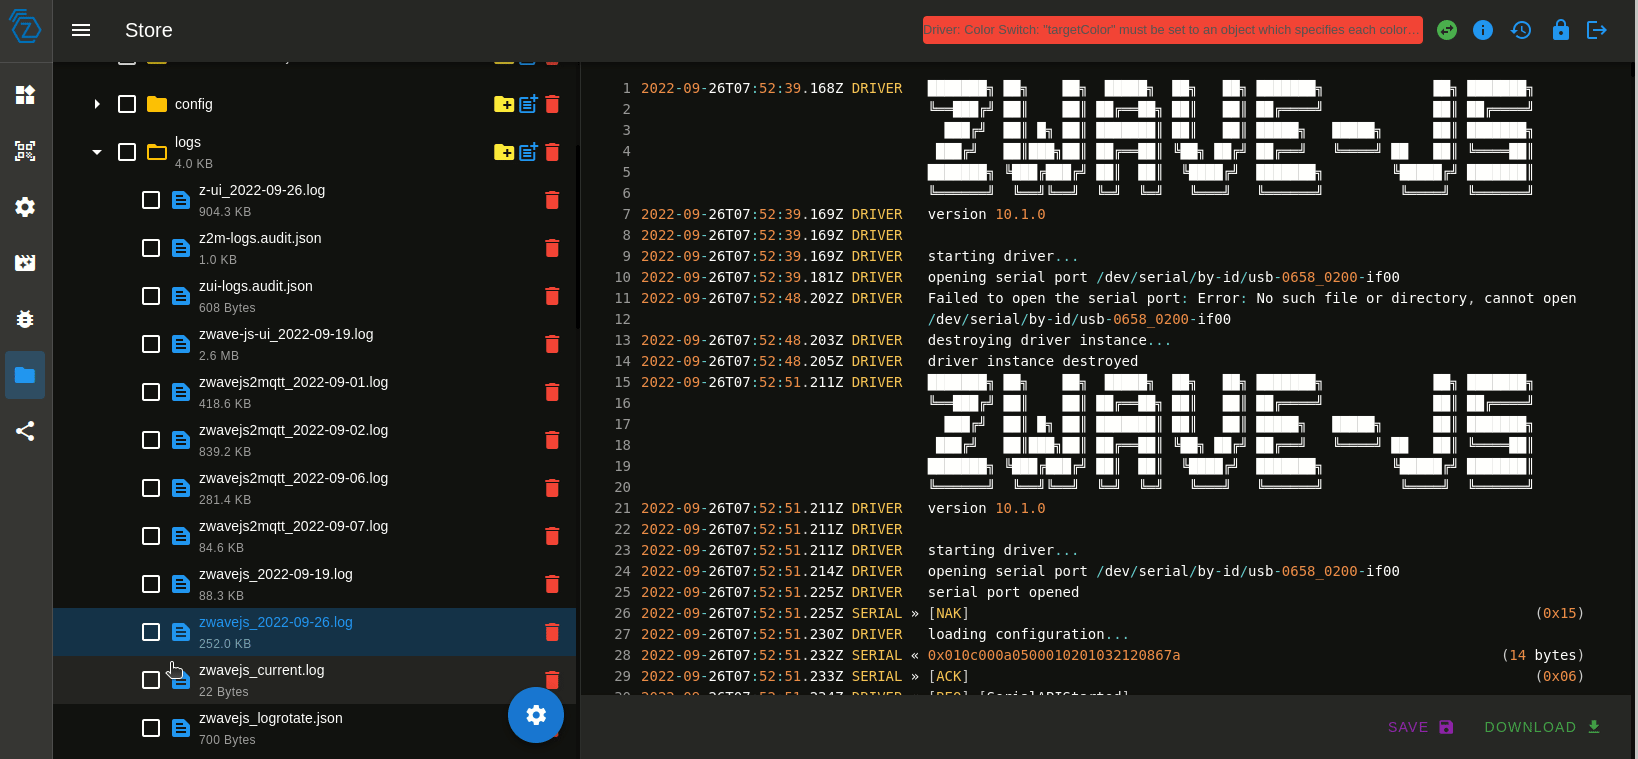Delete zwavejs2mqtt_2022-09-02.log file

click(x=552, y=440)
